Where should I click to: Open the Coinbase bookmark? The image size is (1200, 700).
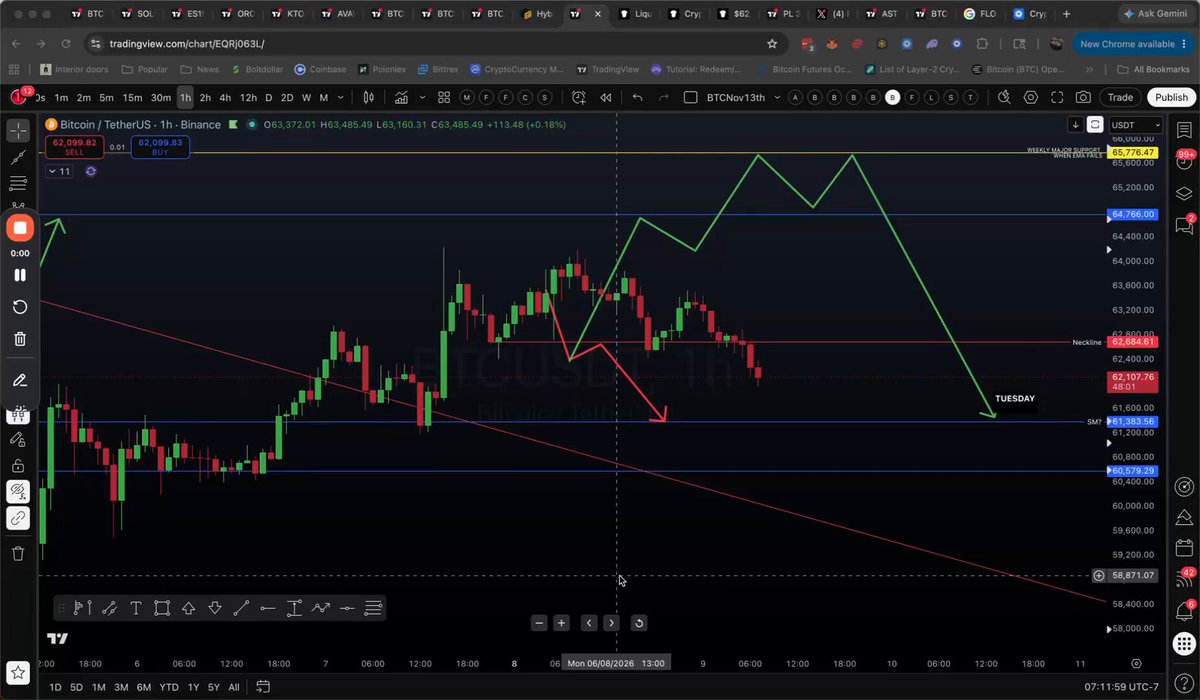click(320, 69)
